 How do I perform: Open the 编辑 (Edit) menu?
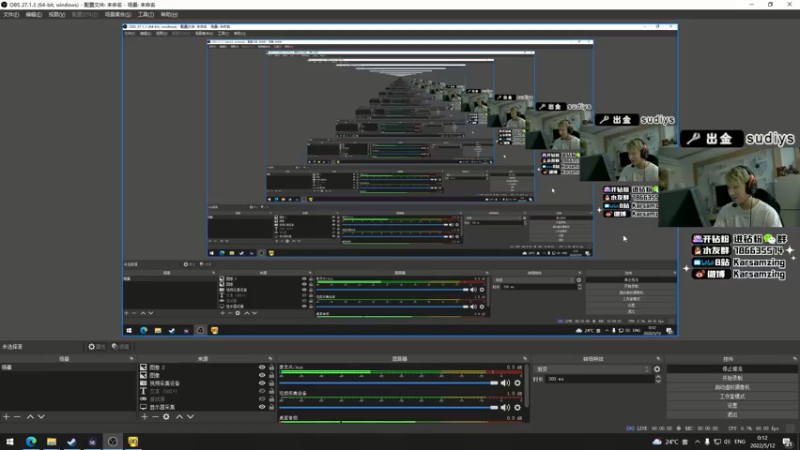[34, 15]
